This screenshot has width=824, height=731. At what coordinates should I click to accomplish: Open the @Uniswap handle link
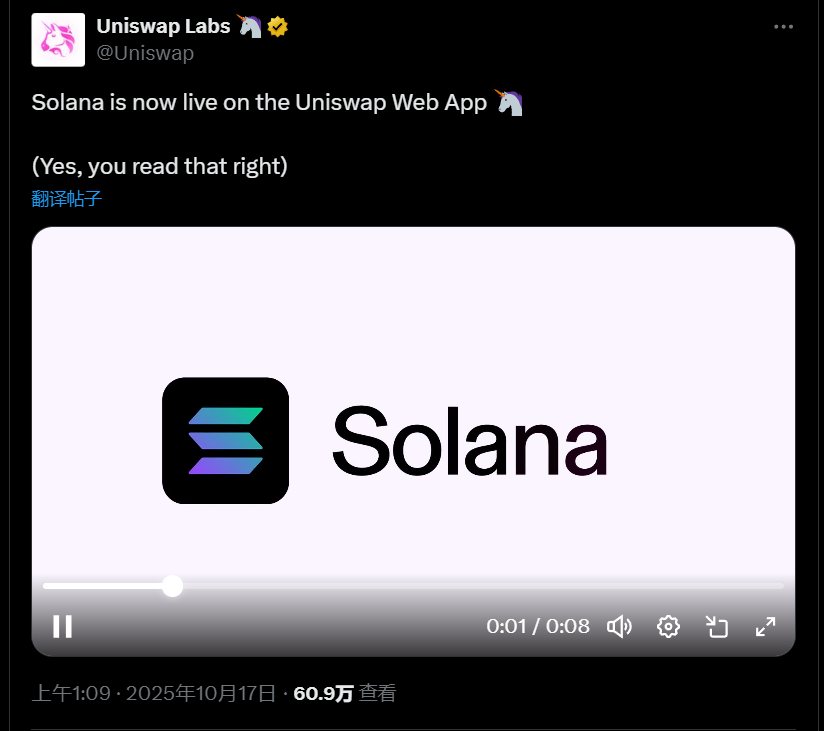coord(145,53)
